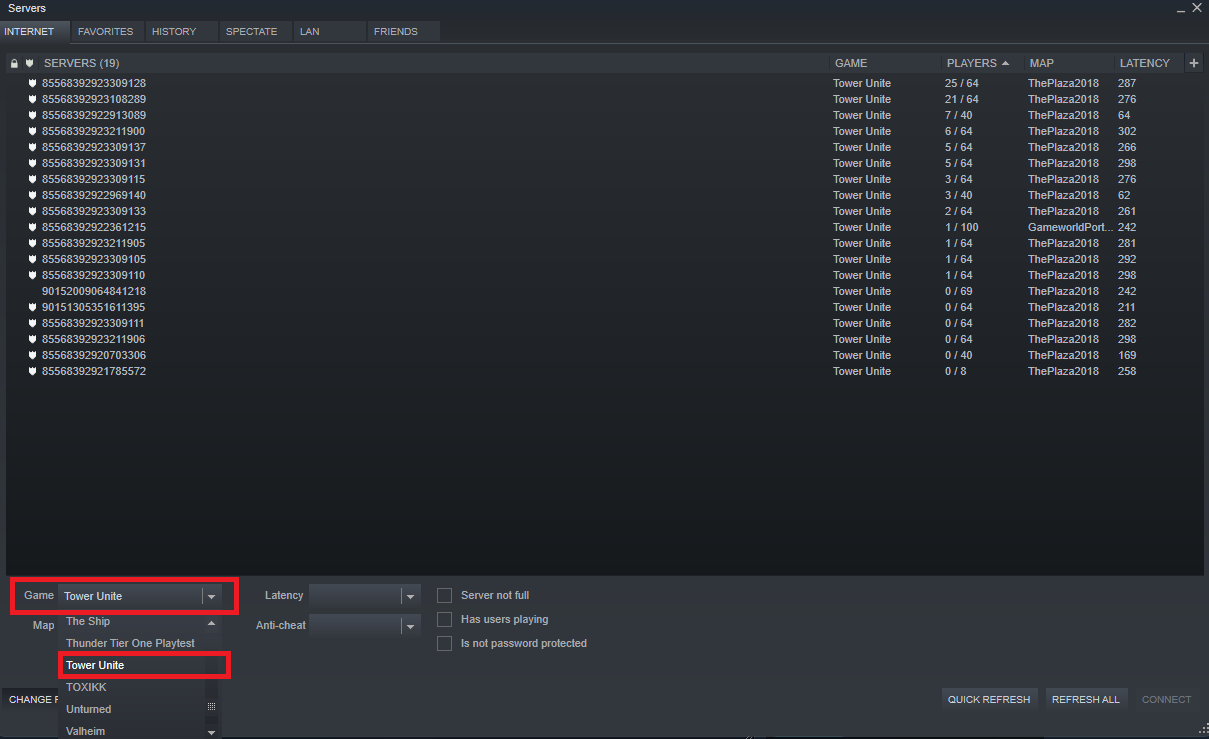
Task: Open the Latency filter dropdown
Action: [364, 596]
